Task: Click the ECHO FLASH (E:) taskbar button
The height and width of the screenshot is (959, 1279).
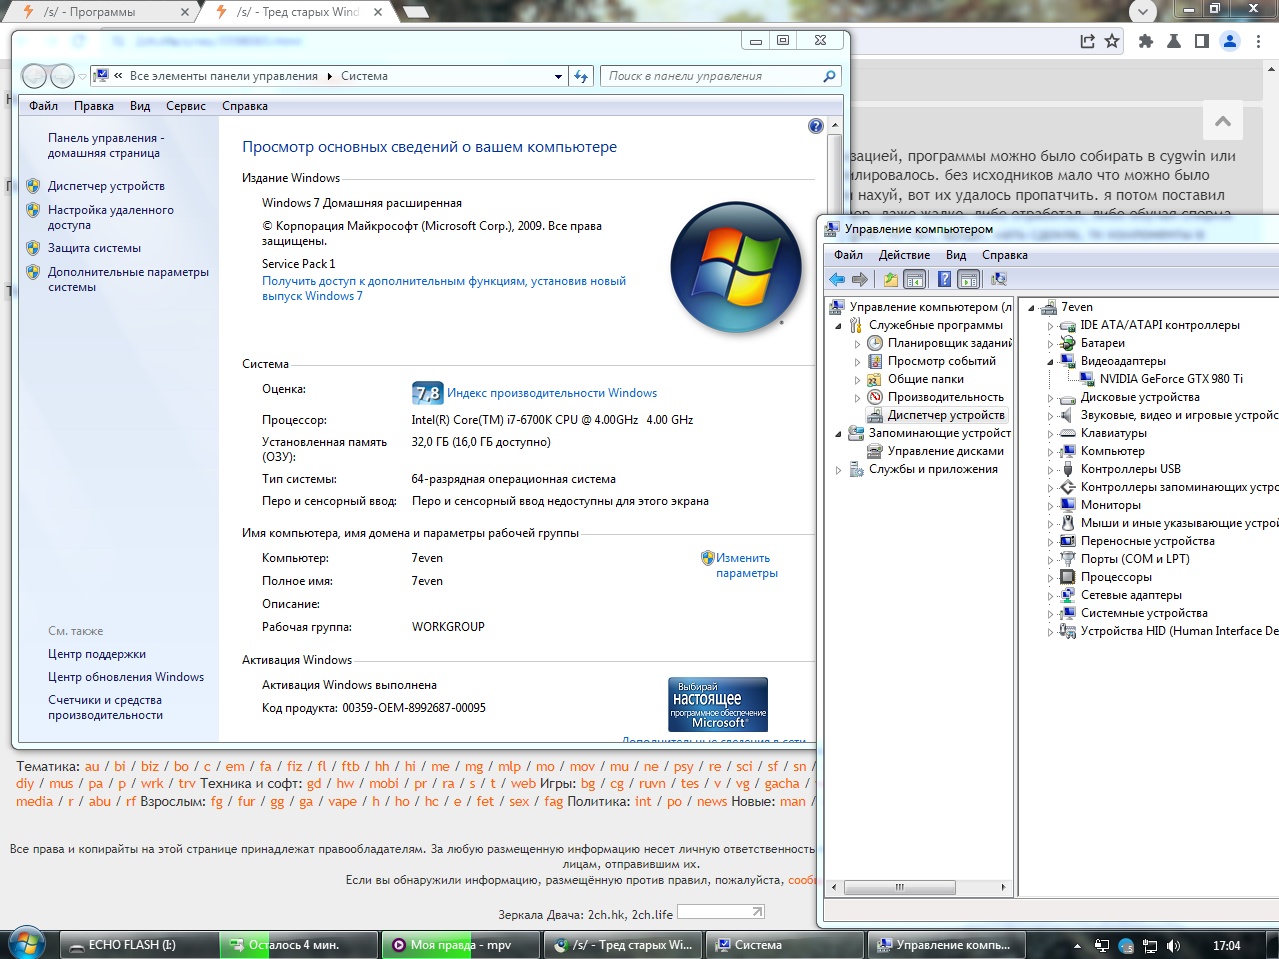Action: click(139, 945)
